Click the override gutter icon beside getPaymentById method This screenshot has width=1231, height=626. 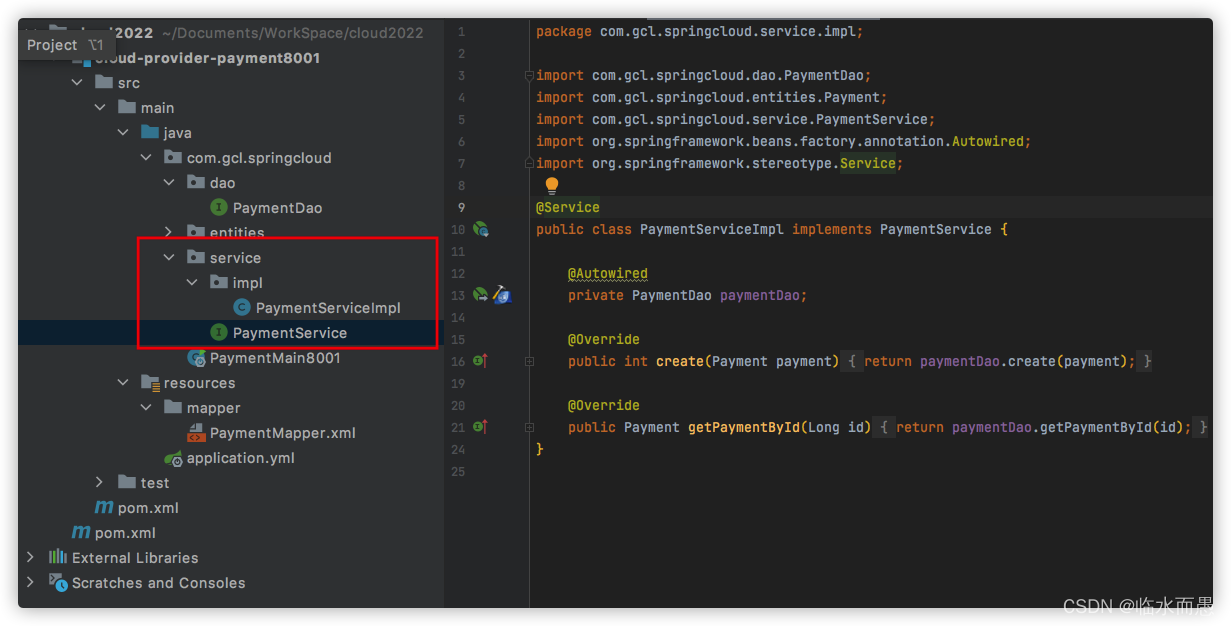(x=480, y=427)
